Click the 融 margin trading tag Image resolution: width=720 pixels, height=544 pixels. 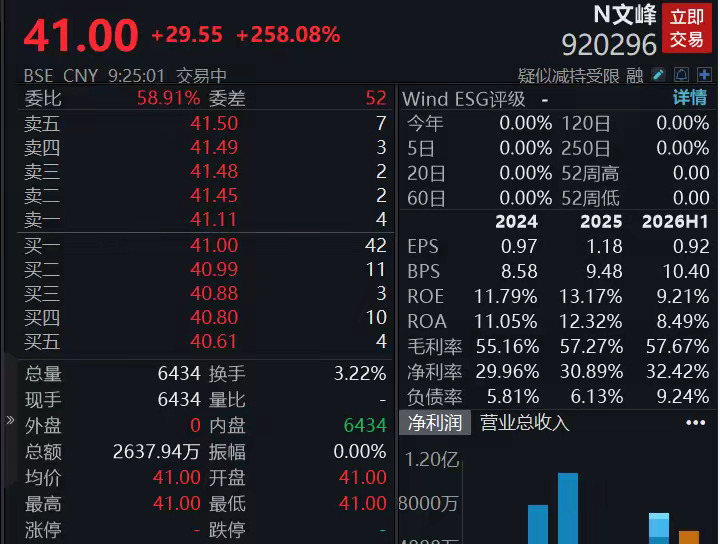(x=635, y=75)
